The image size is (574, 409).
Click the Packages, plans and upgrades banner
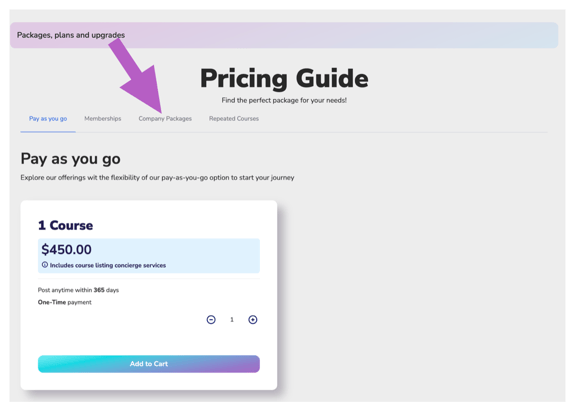point(284,35)
